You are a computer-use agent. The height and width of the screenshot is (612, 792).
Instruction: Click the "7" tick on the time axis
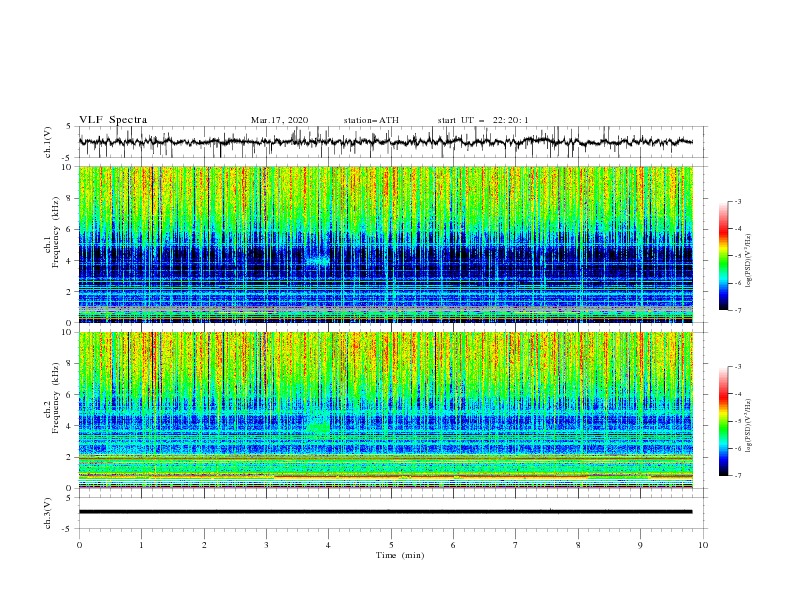click(516, 545)
